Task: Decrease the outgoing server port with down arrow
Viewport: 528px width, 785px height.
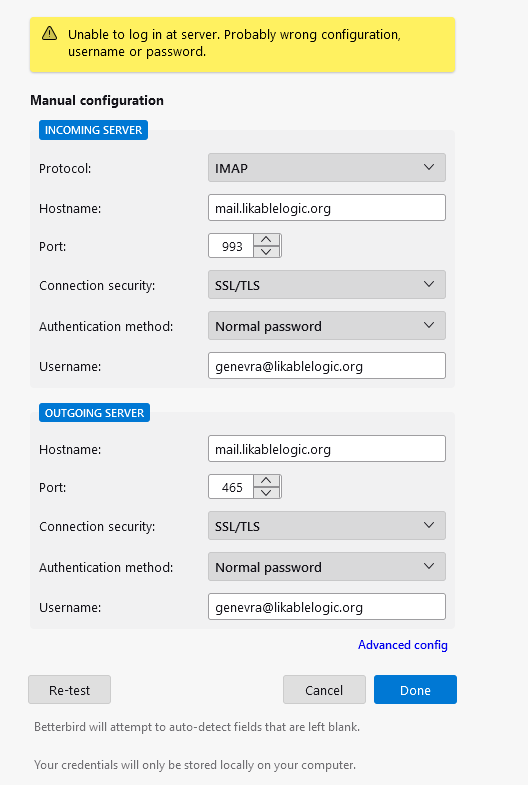Action: (266, 493)
